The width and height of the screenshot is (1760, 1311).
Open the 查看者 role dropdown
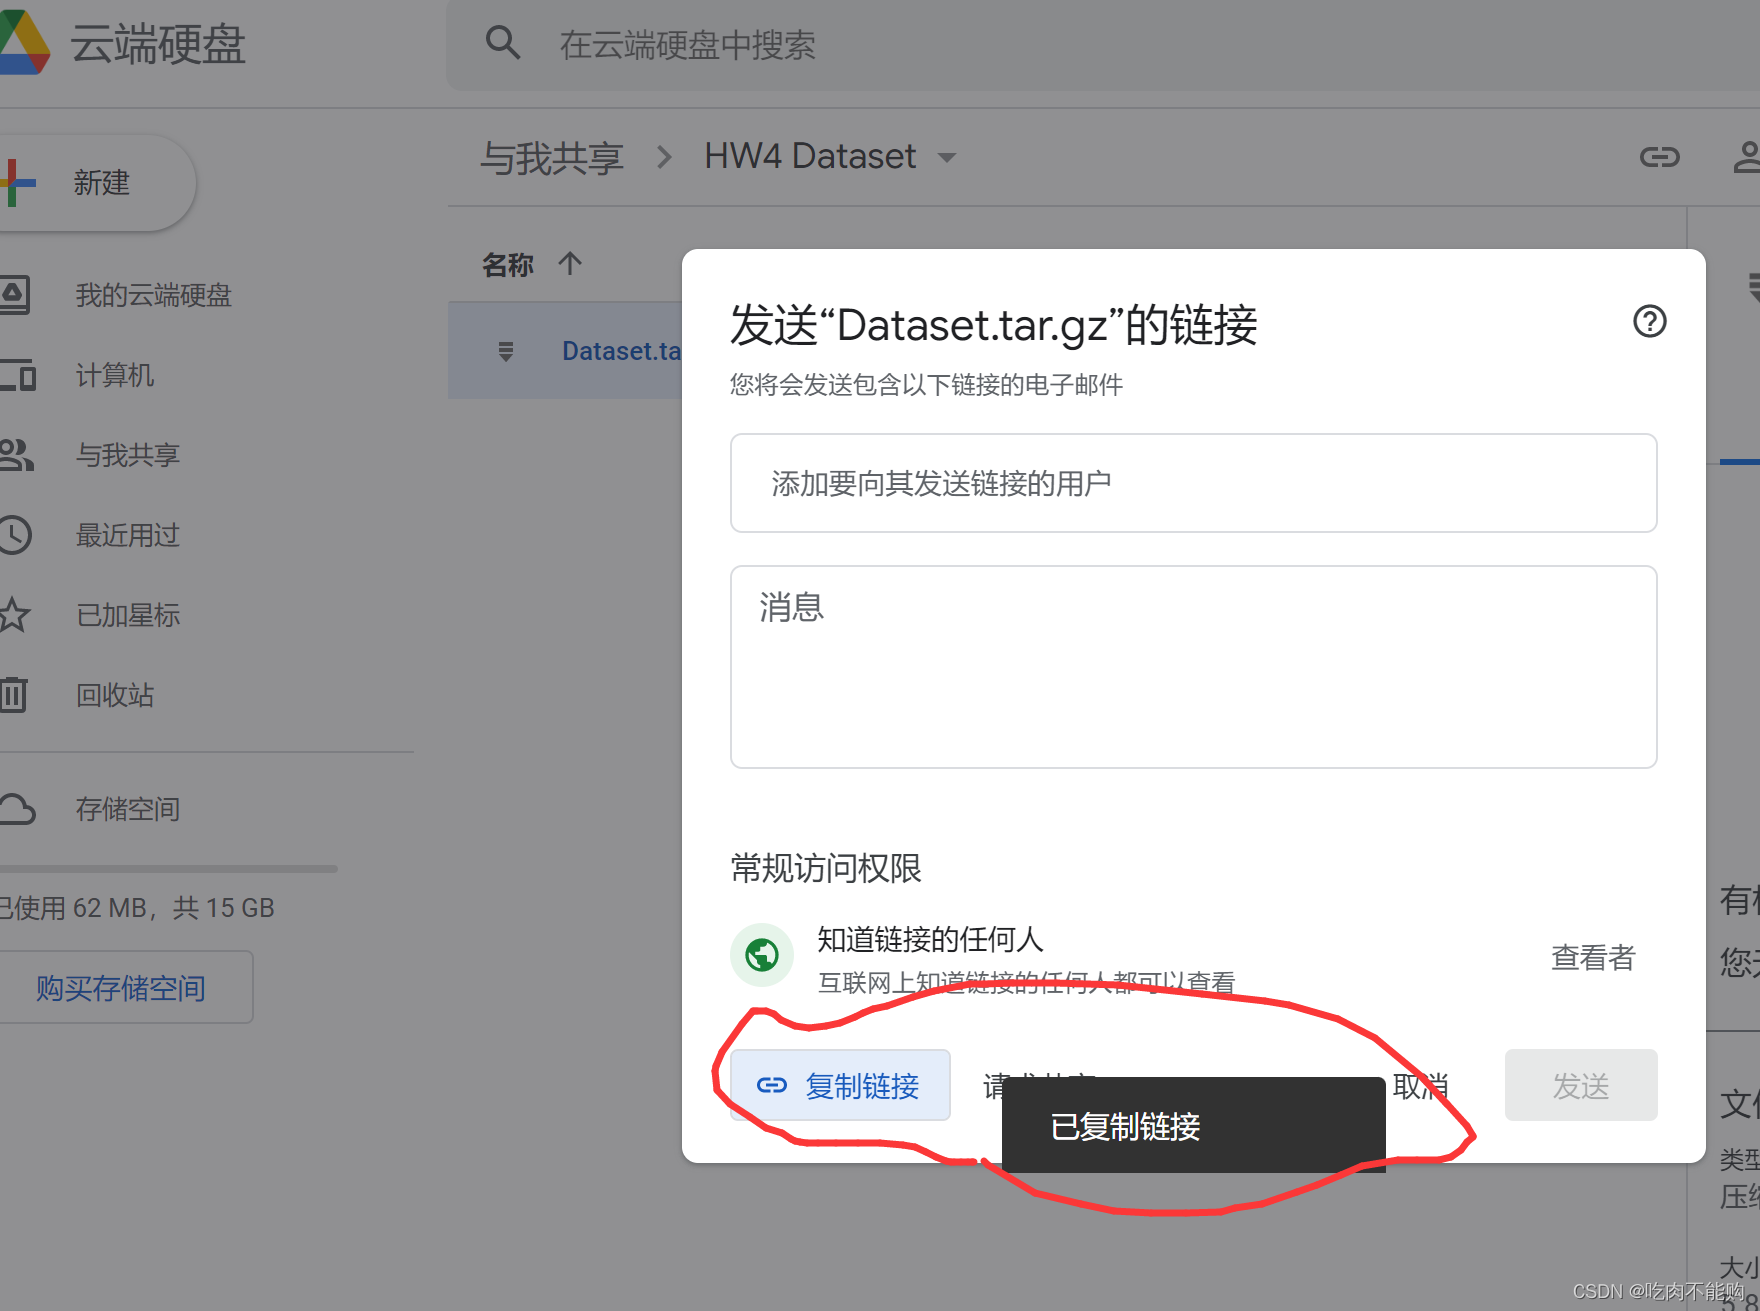coord(1593,958)
